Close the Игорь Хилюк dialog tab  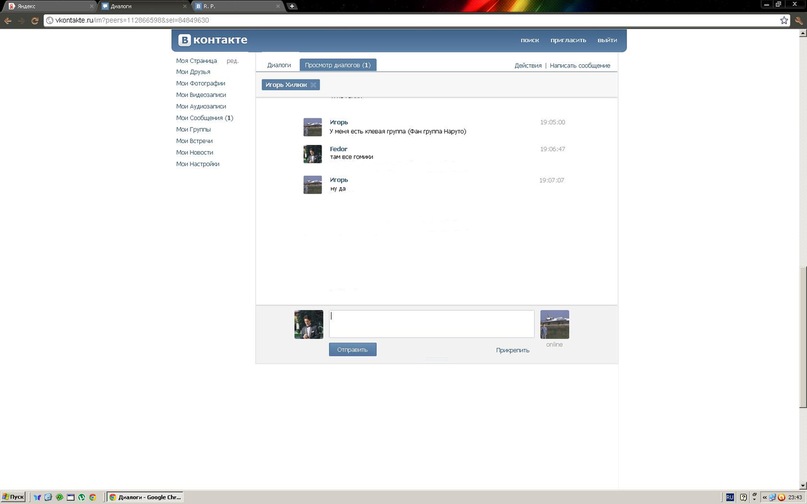pos(313,85)
